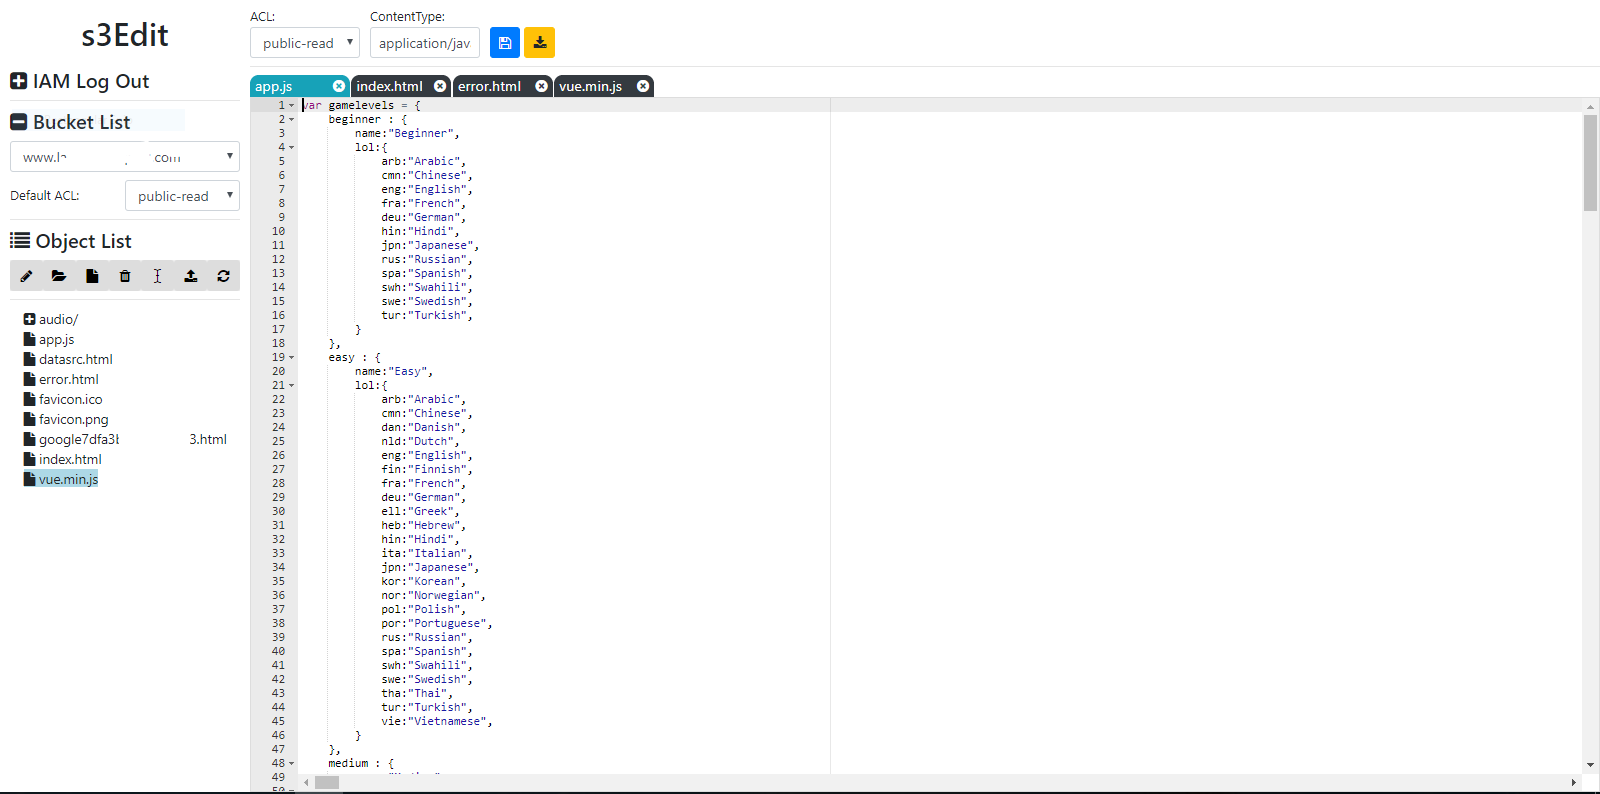Switch to the vue.min.js tab

click(591, 86)
